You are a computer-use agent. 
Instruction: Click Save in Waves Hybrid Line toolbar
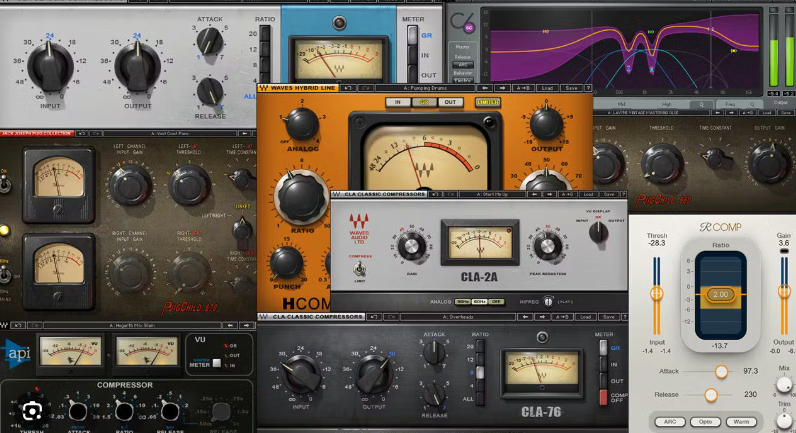[571, 88]
